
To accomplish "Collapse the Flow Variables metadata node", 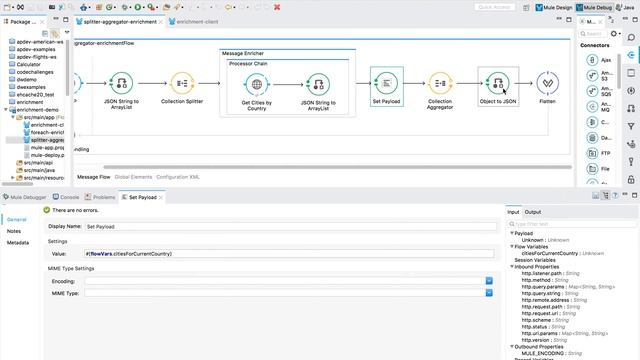I will point(512,247).
